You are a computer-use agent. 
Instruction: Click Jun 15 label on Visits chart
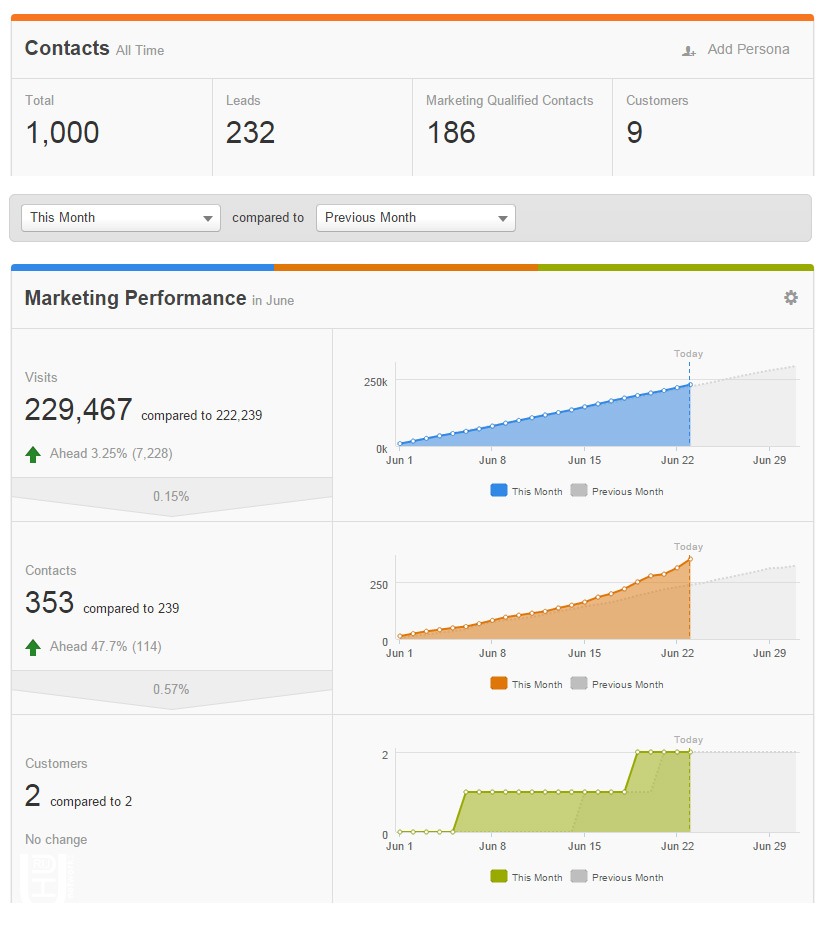click(x=584, y=460)
